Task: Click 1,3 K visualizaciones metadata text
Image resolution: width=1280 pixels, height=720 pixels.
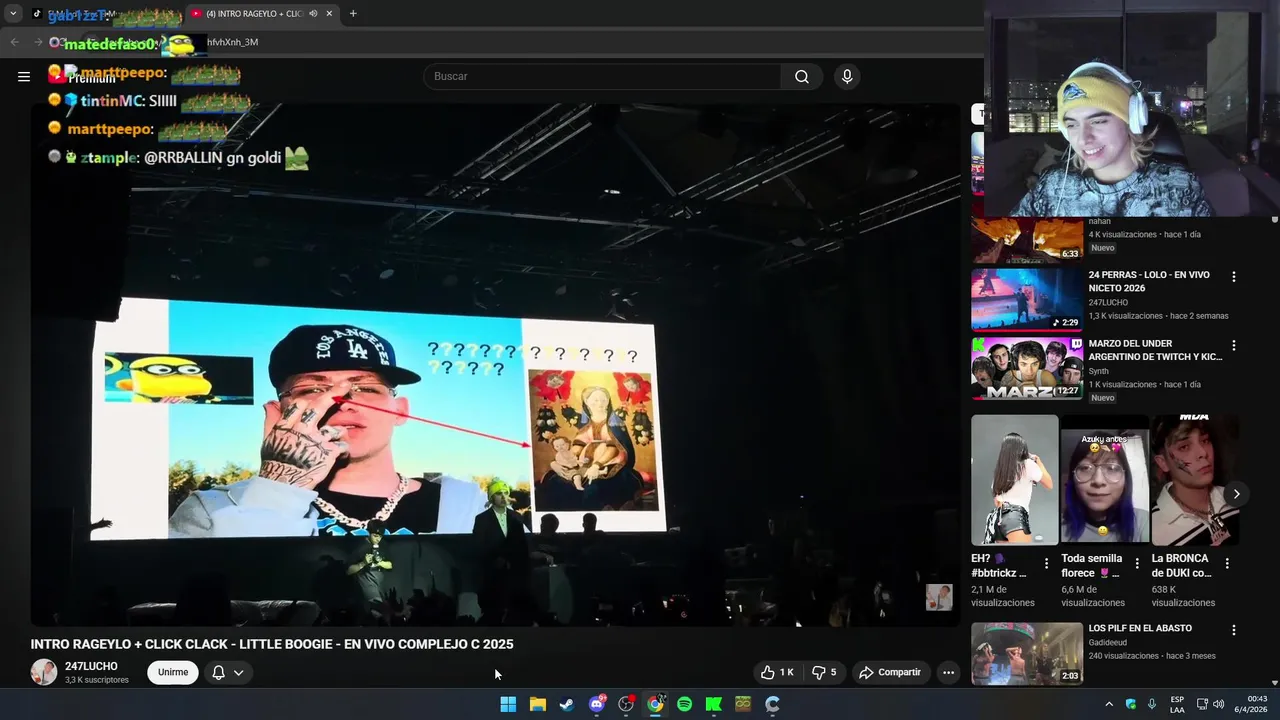Action: tap(1125, 316)
